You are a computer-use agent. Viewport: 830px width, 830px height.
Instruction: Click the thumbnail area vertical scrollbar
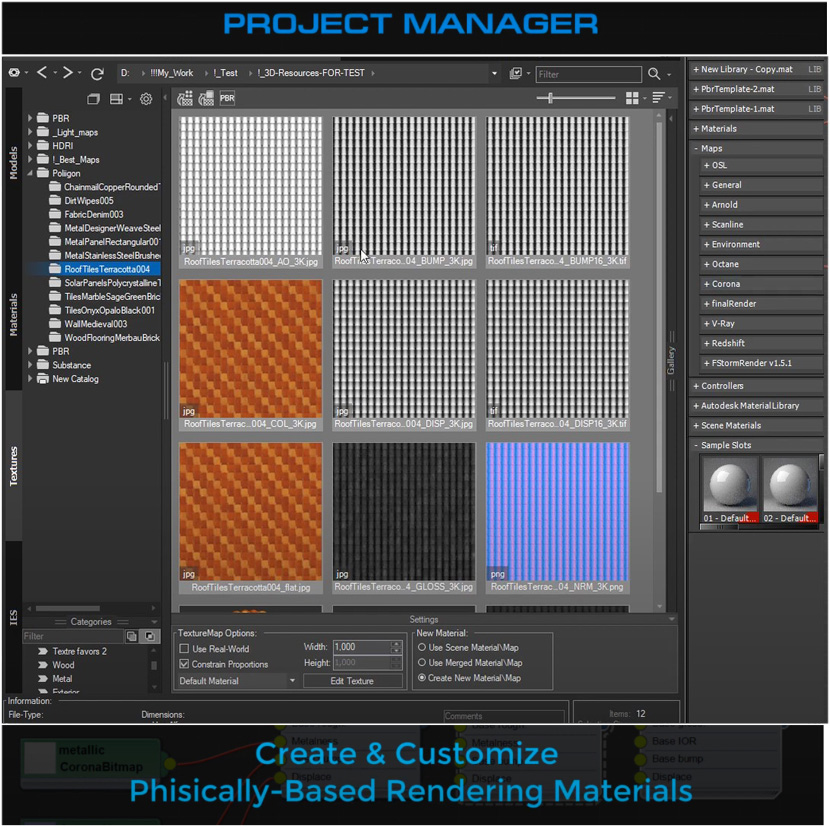tap(659, 307)
